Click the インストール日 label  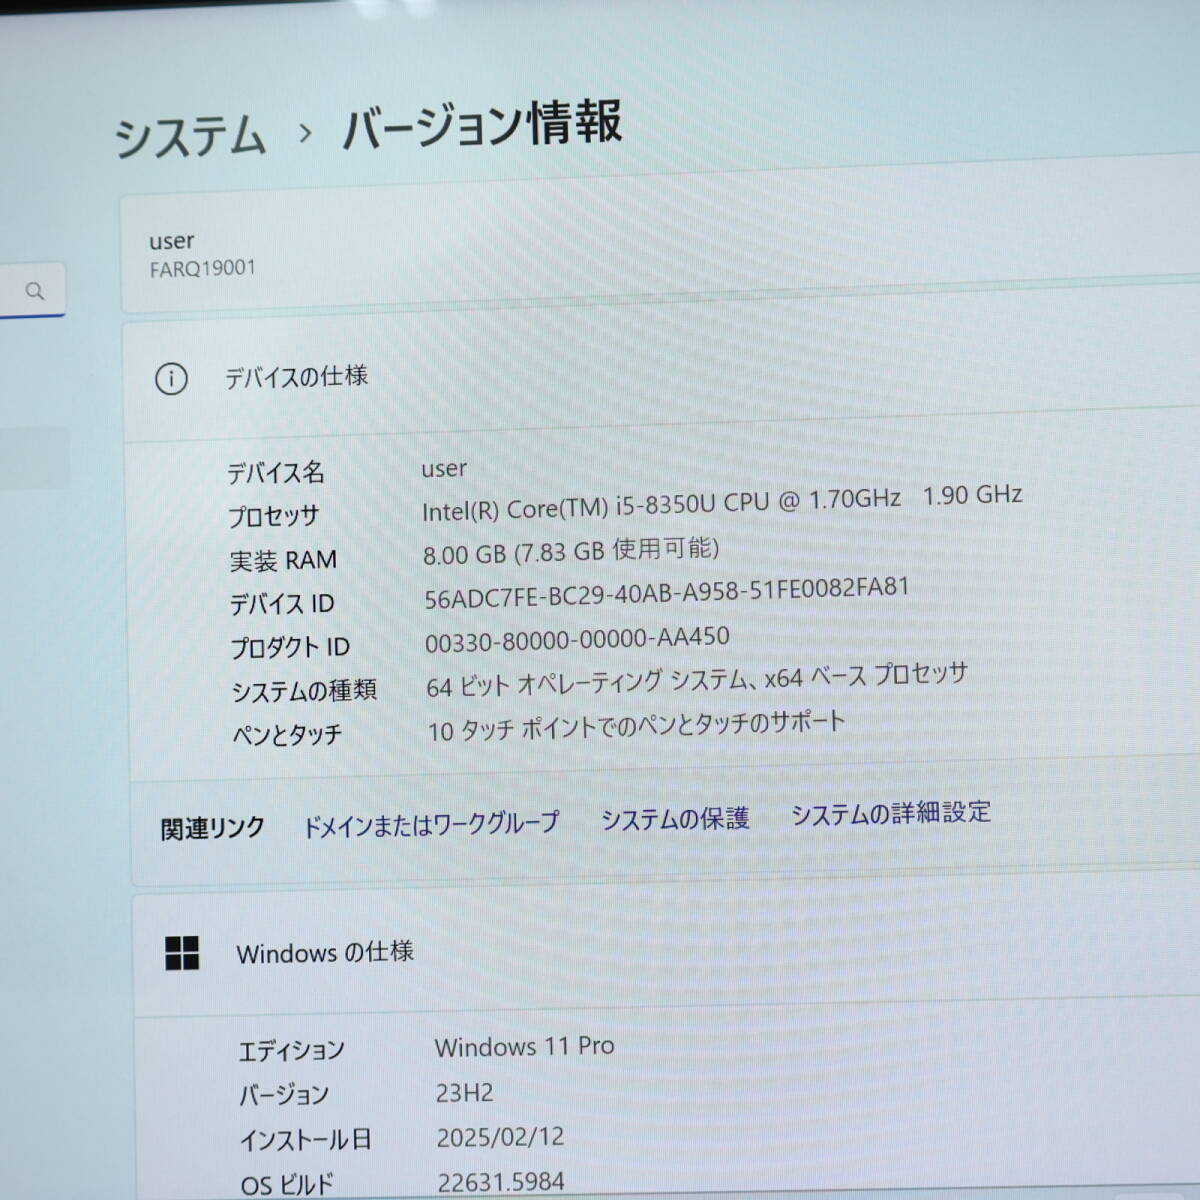pos(306,1140)
